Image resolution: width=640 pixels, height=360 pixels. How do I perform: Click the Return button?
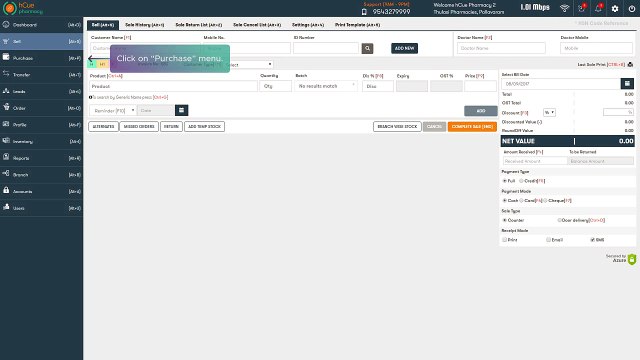tap(171, 127)
